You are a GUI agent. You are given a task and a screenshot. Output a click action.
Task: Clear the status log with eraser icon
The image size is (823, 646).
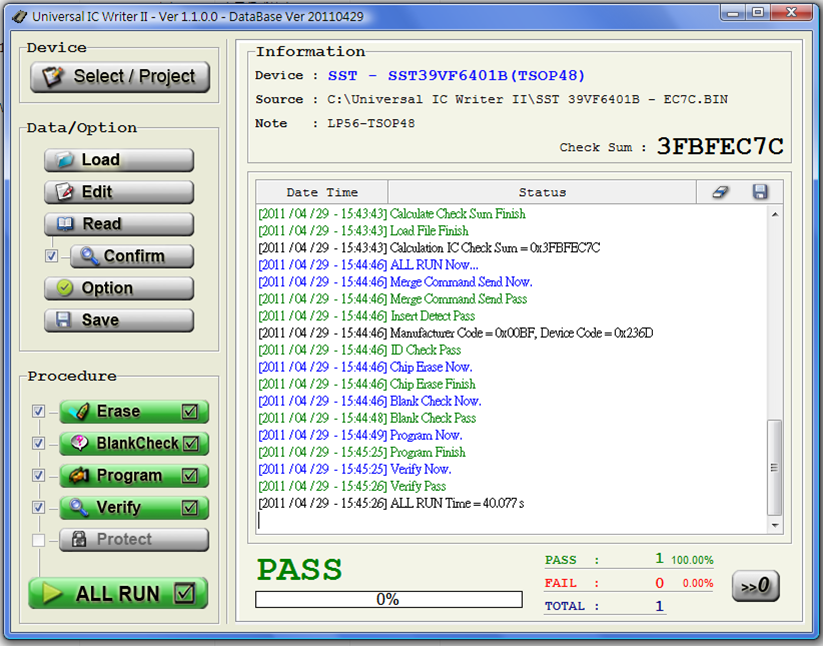click(719, 191)
